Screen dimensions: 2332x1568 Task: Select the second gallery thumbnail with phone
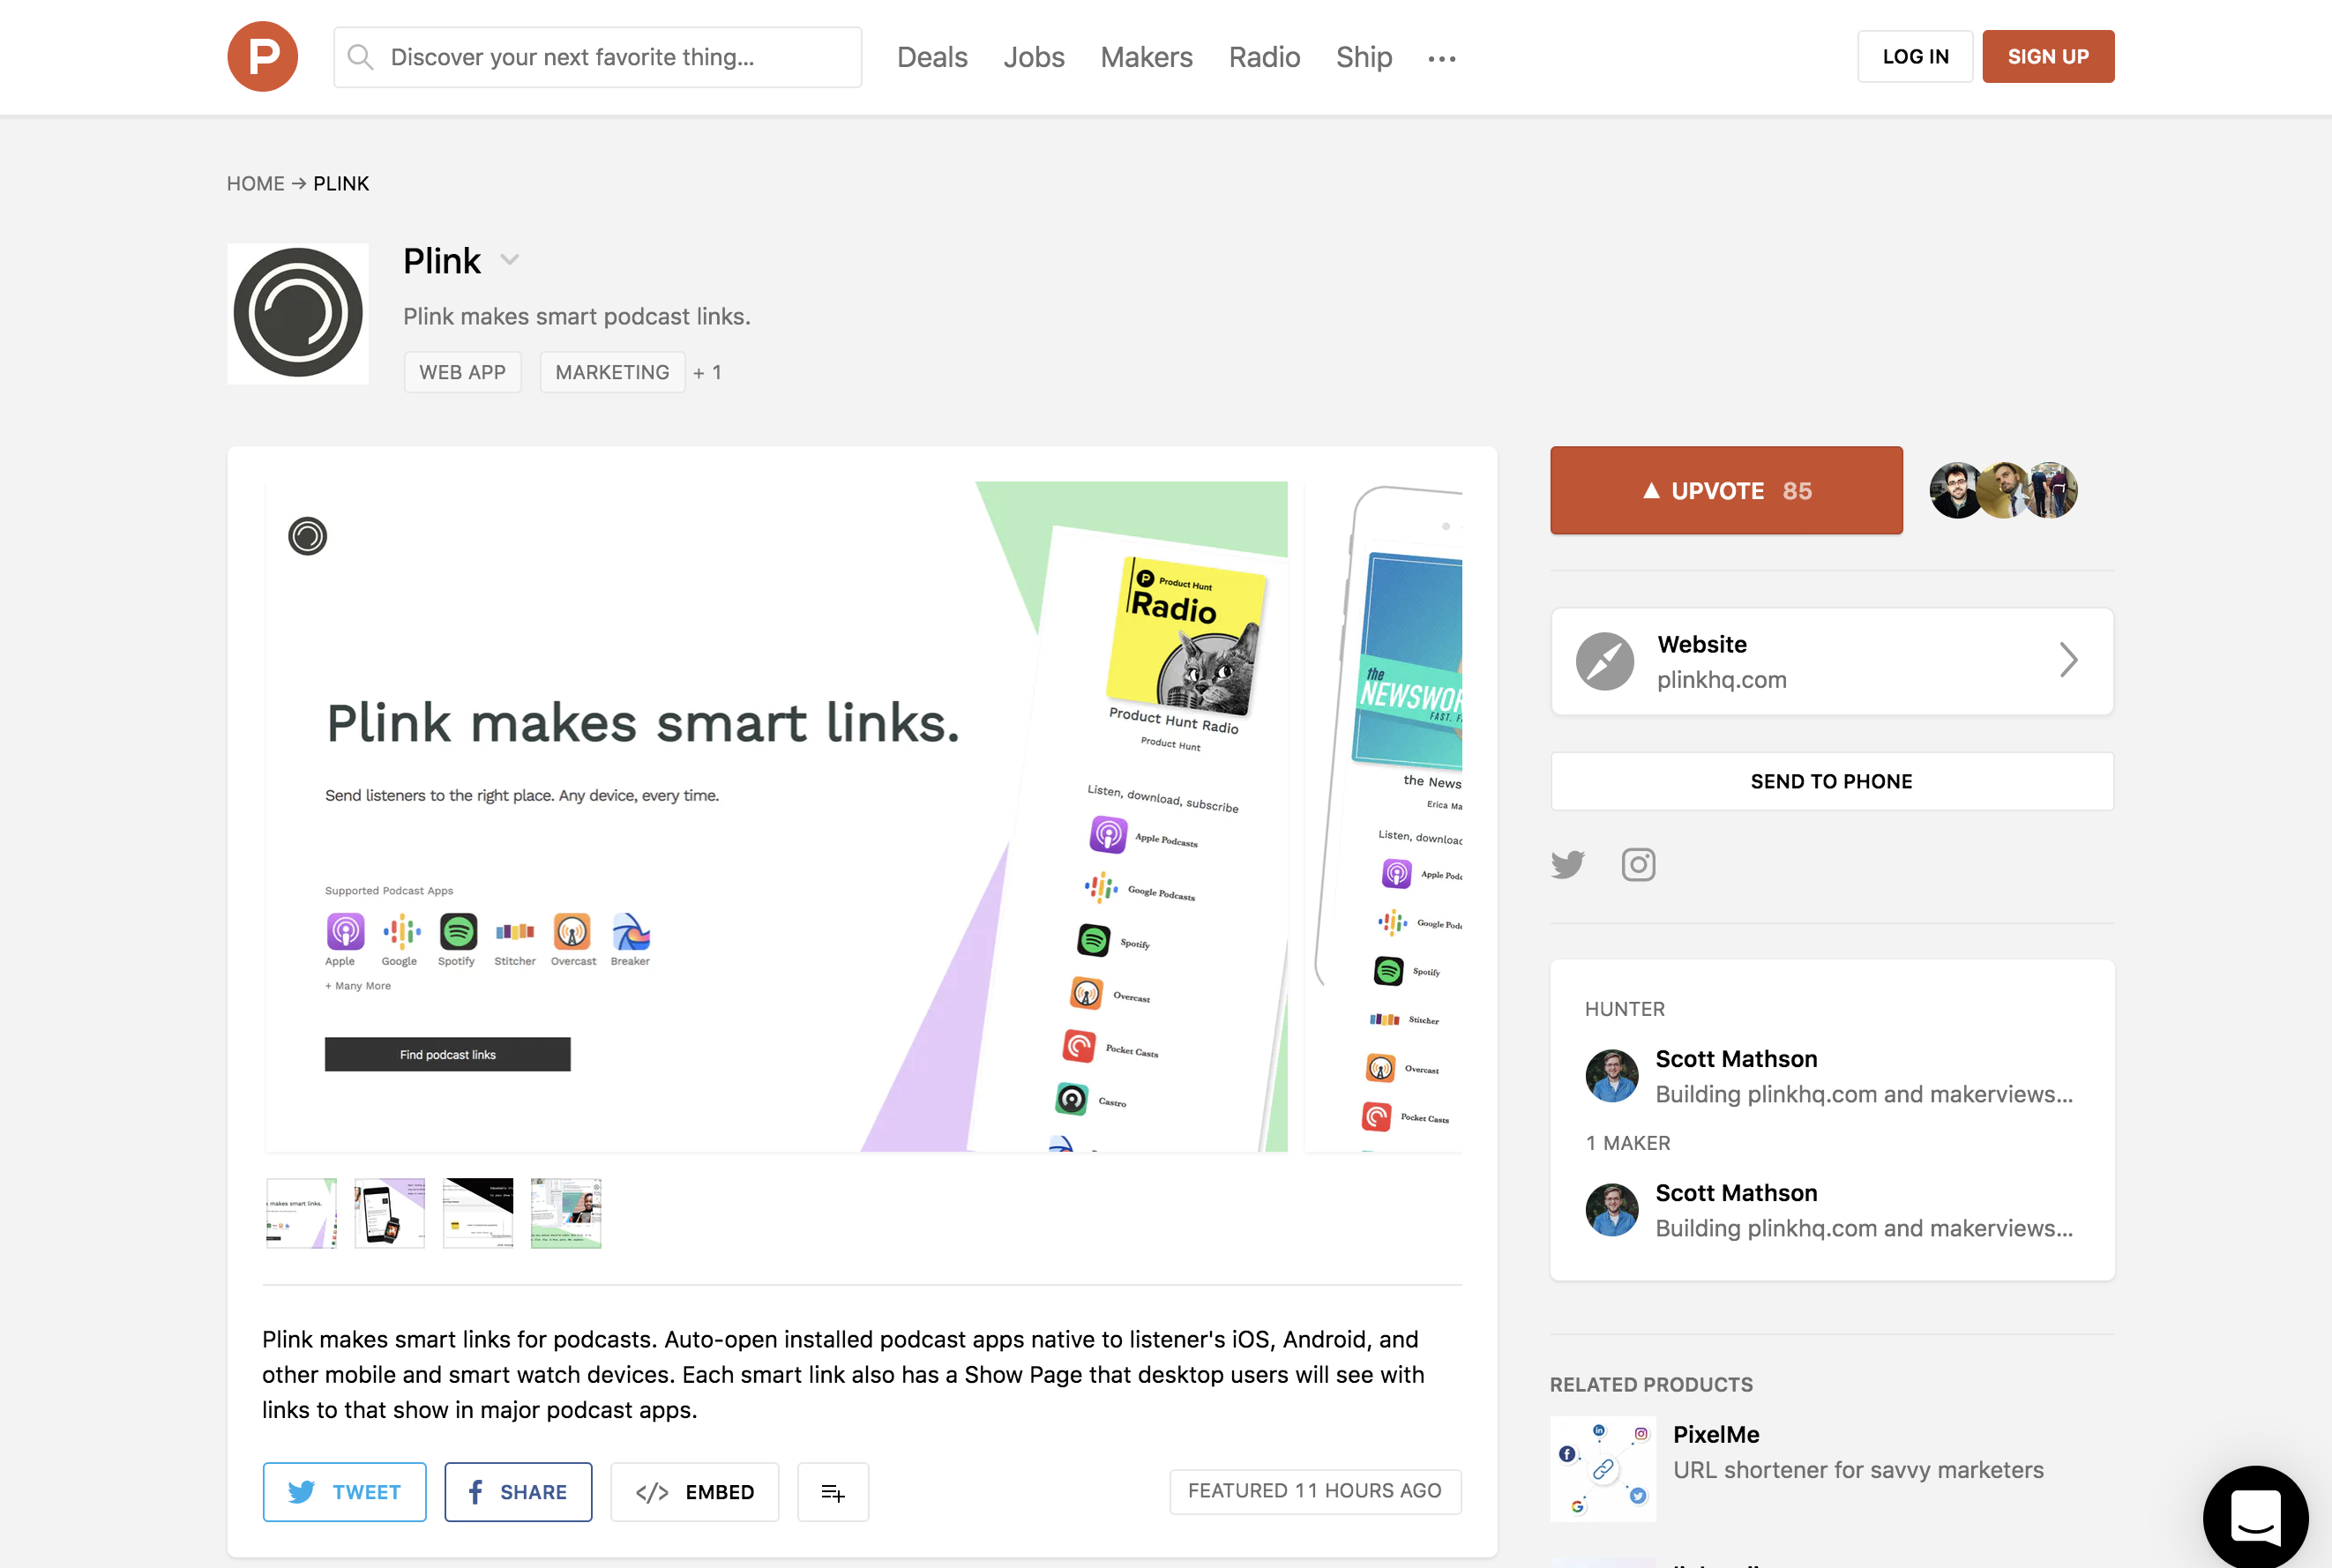click(x=389, y=1213)
